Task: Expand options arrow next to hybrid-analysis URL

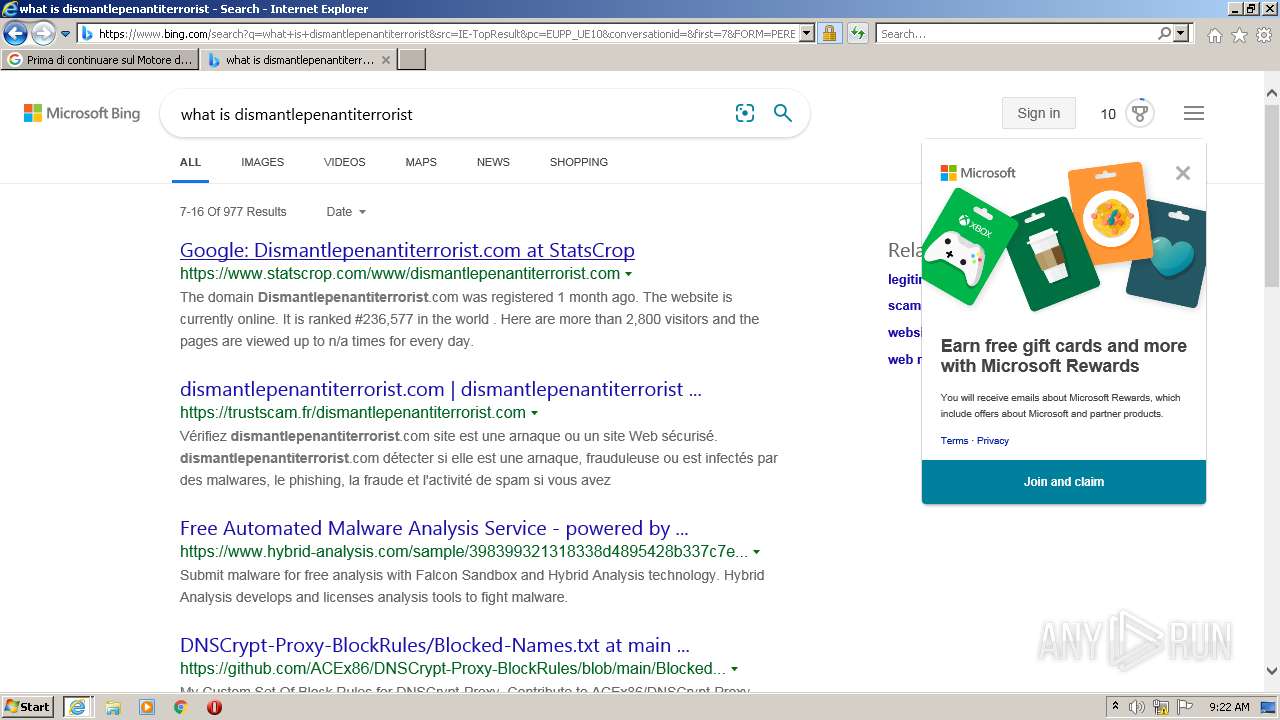Action: [x=756, y=552]
